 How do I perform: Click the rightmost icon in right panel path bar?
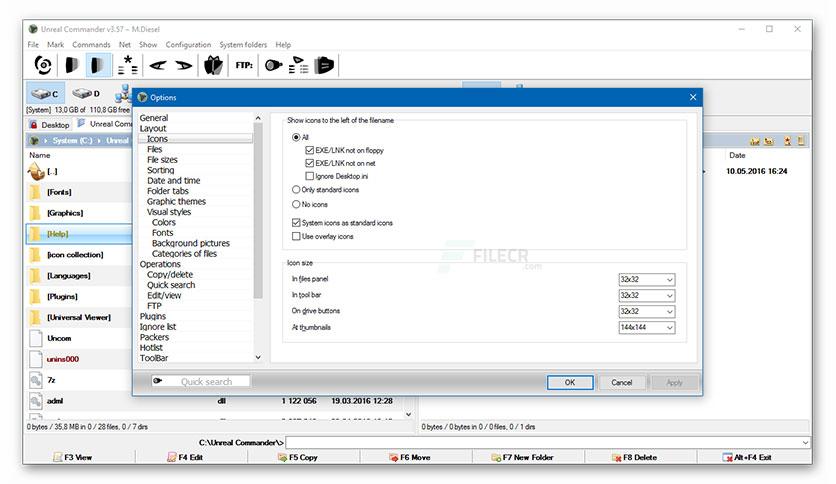click(x=801, y=141)
